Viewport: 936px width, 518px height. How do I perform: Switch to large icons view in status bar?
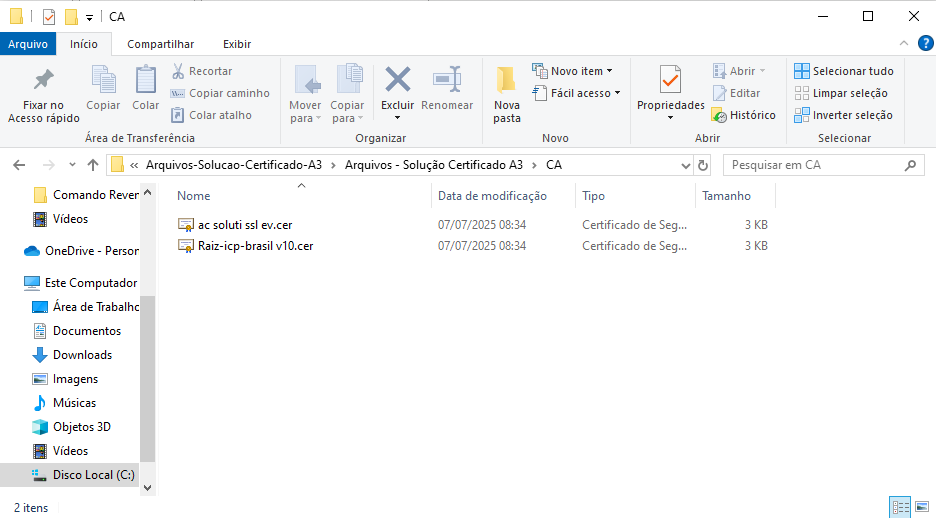pyautogui.click(x=921, y=507)
